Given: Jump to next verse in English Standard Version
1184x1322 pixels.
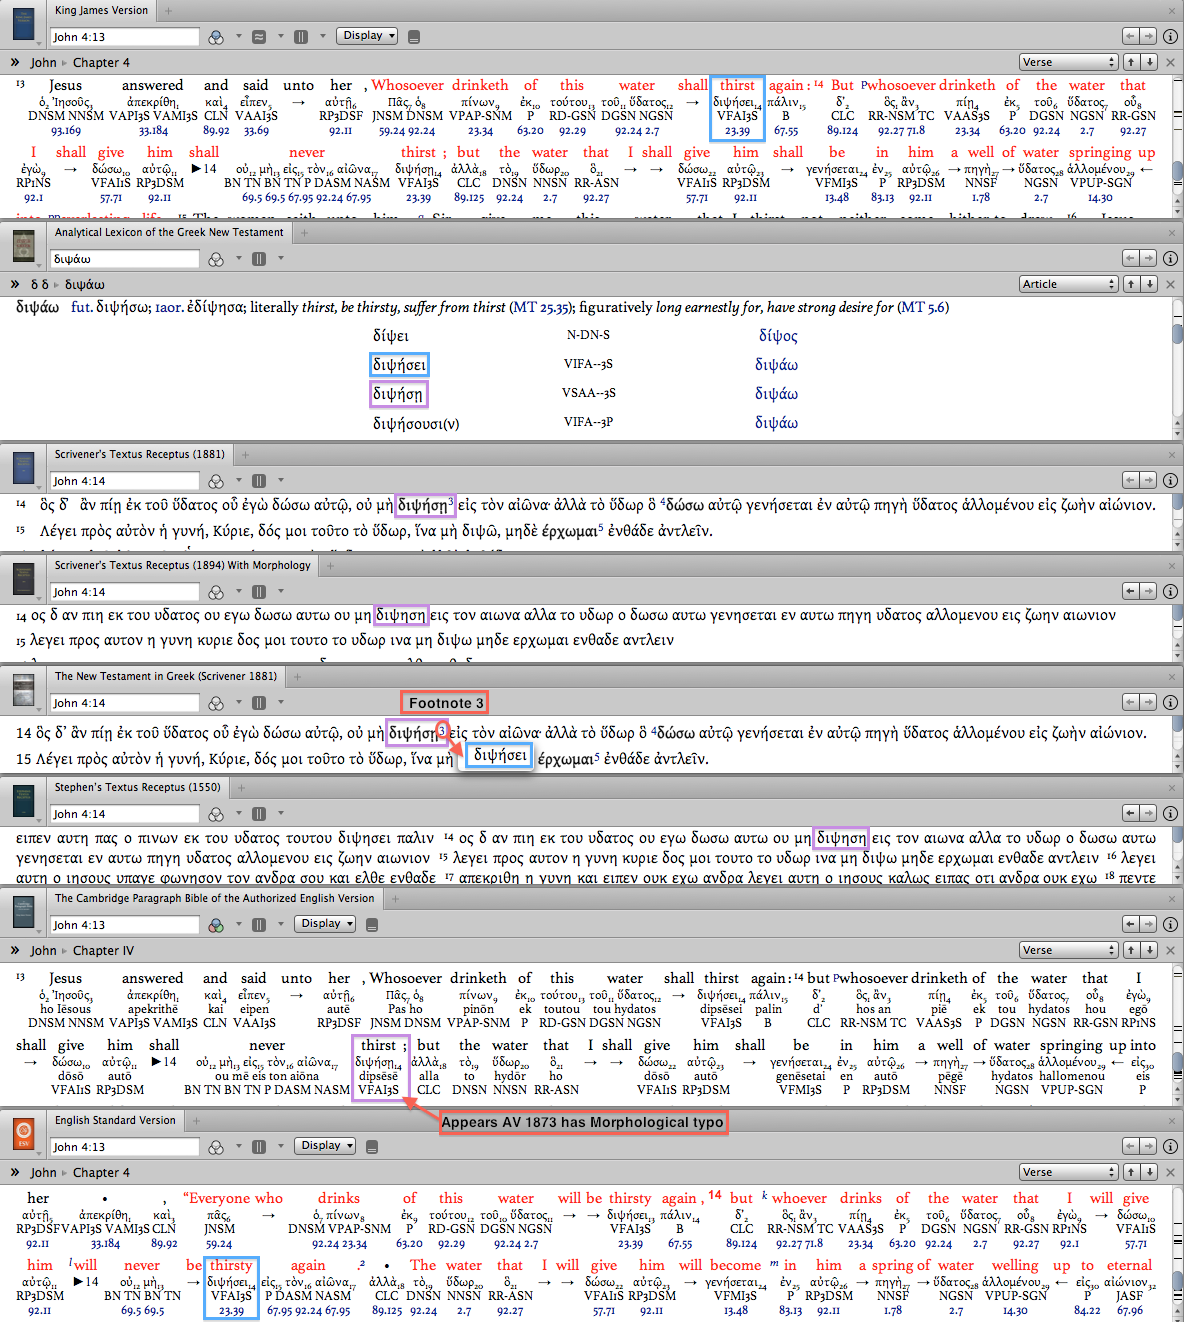Looking at the screenshot, I should [1149, 1172].
